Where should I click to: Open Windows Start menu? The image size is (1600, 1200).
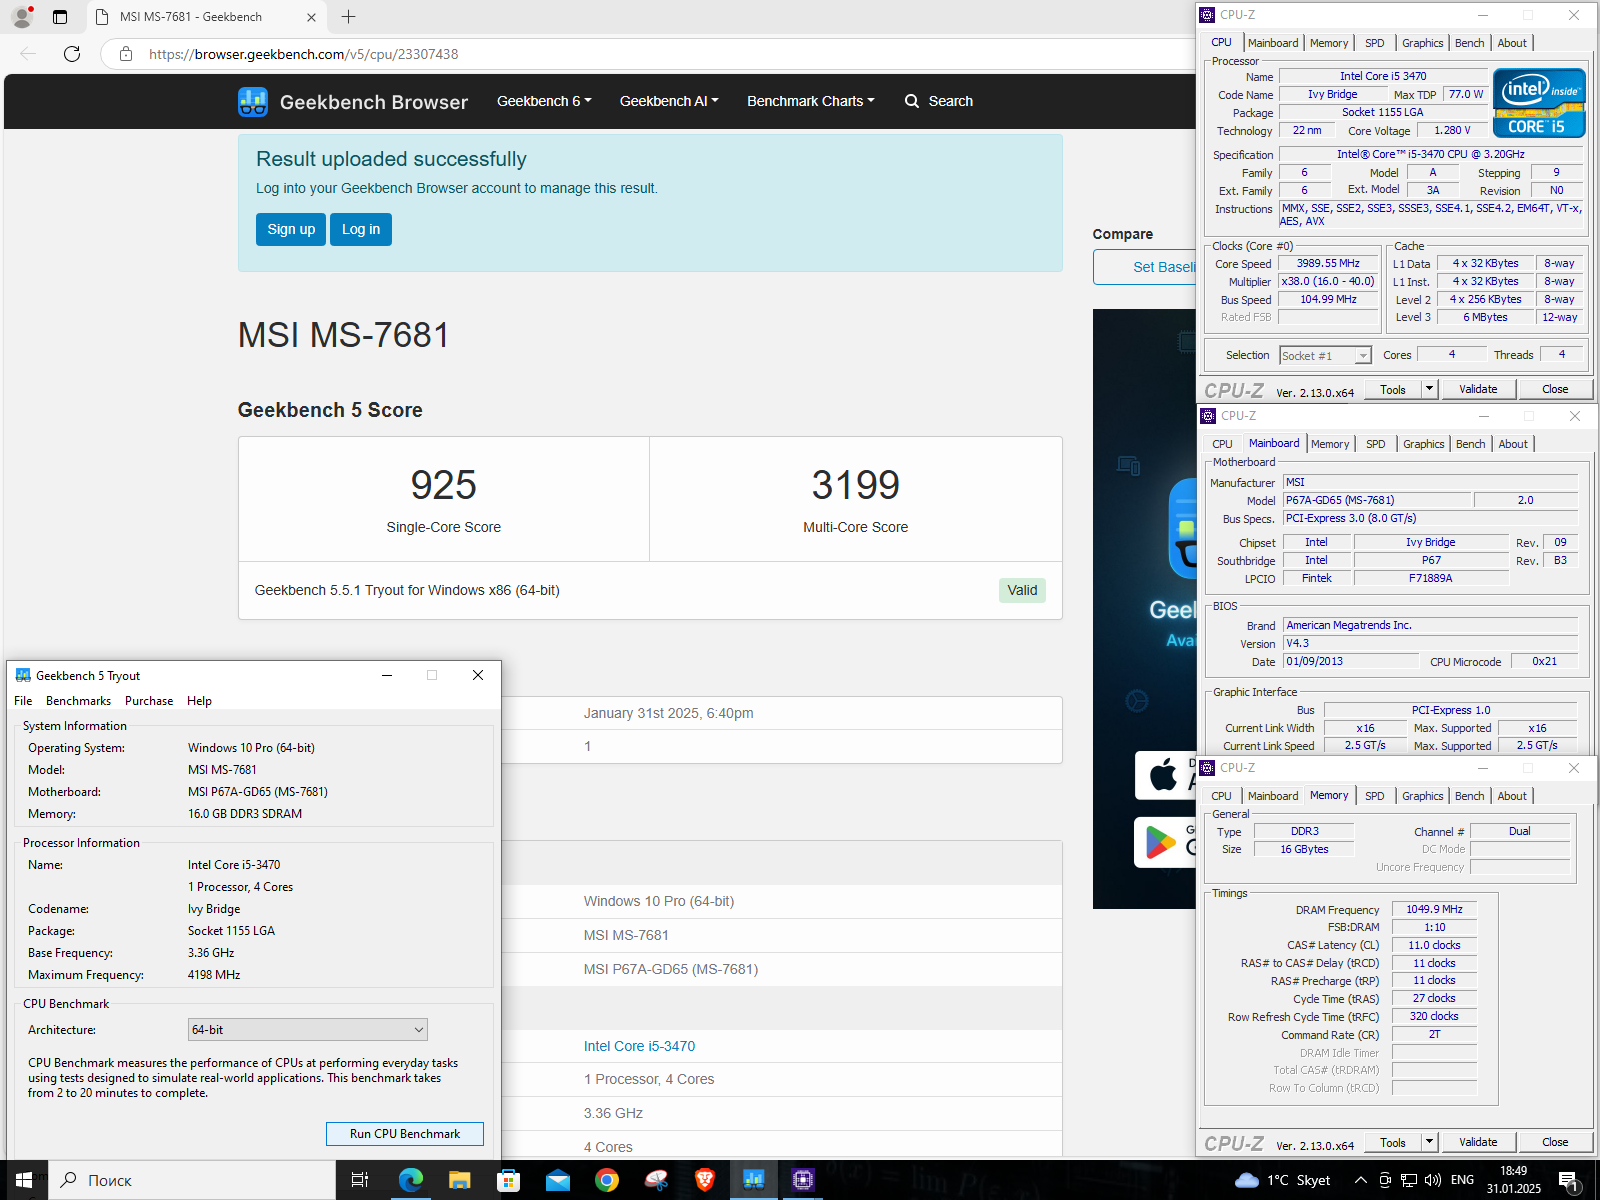[x=24, y=1180]
